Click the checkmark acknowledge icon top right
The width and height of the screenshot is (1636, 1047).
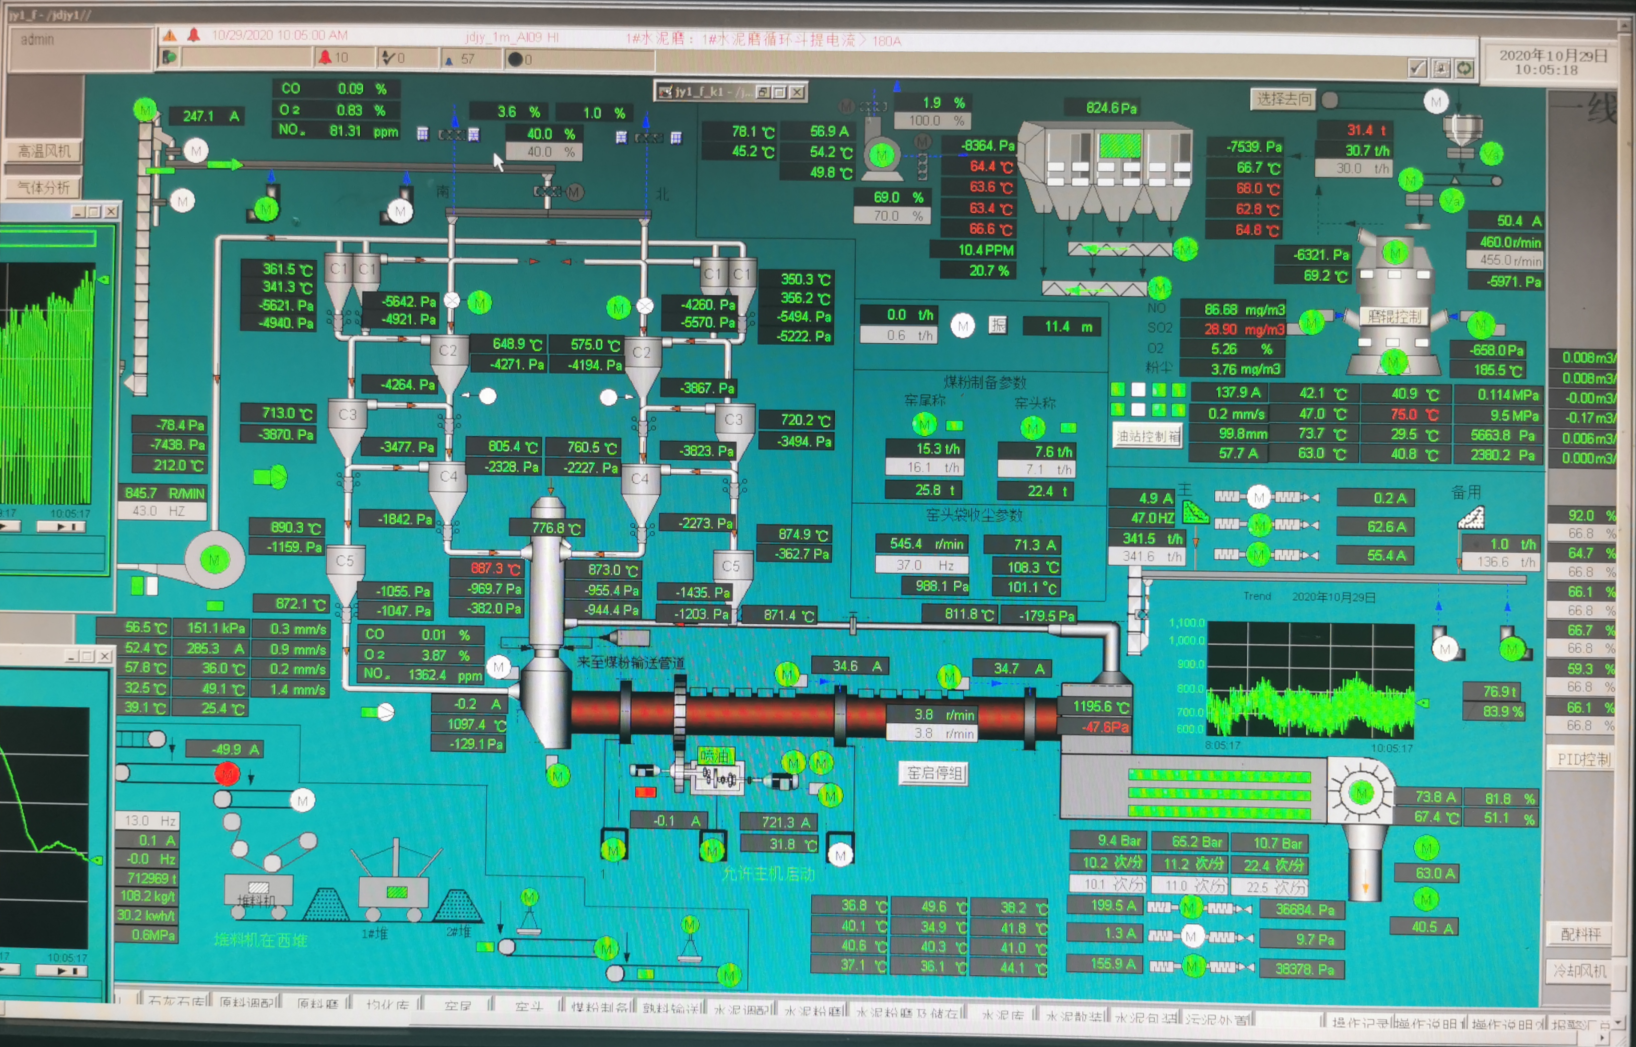click(x=1417, y=68)
